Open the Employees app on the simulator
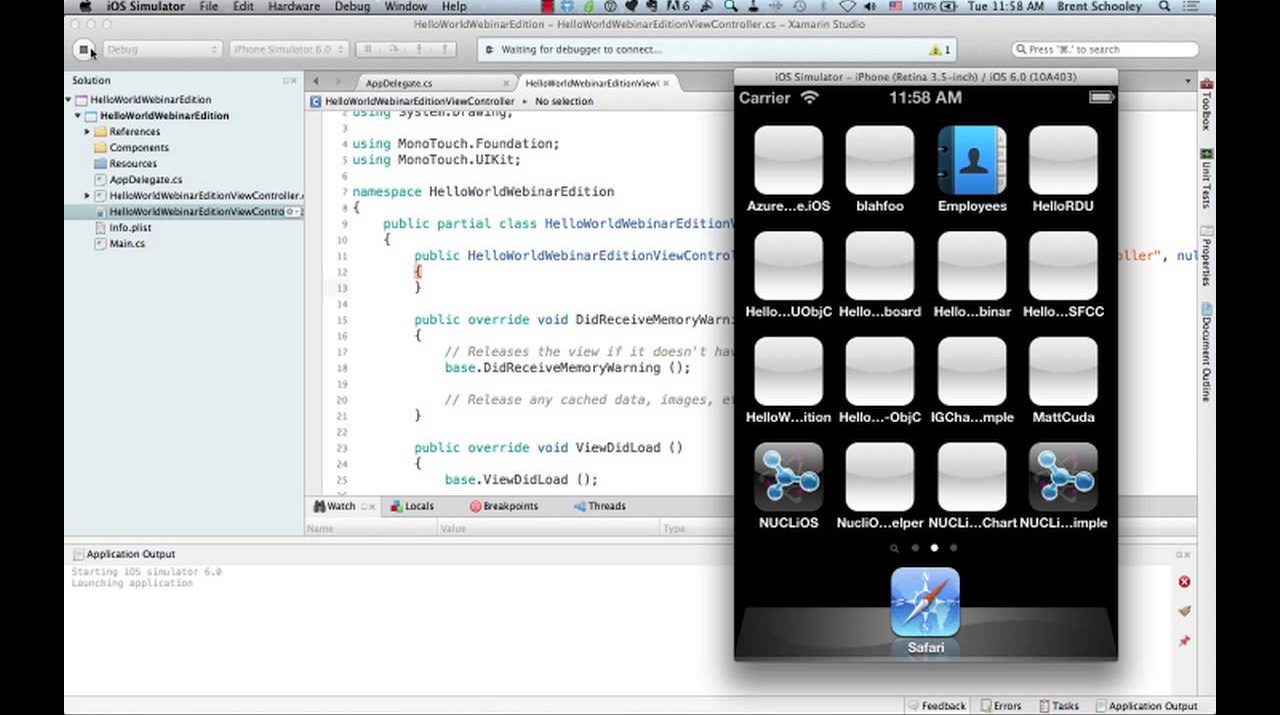1280x715 pixels. pyautogui.click(x=971, y=161)
